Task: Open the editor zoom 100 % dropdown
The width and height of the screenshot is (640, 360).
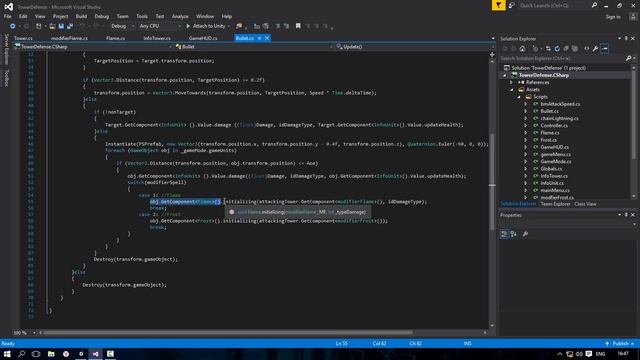Action: click(34, 333)
